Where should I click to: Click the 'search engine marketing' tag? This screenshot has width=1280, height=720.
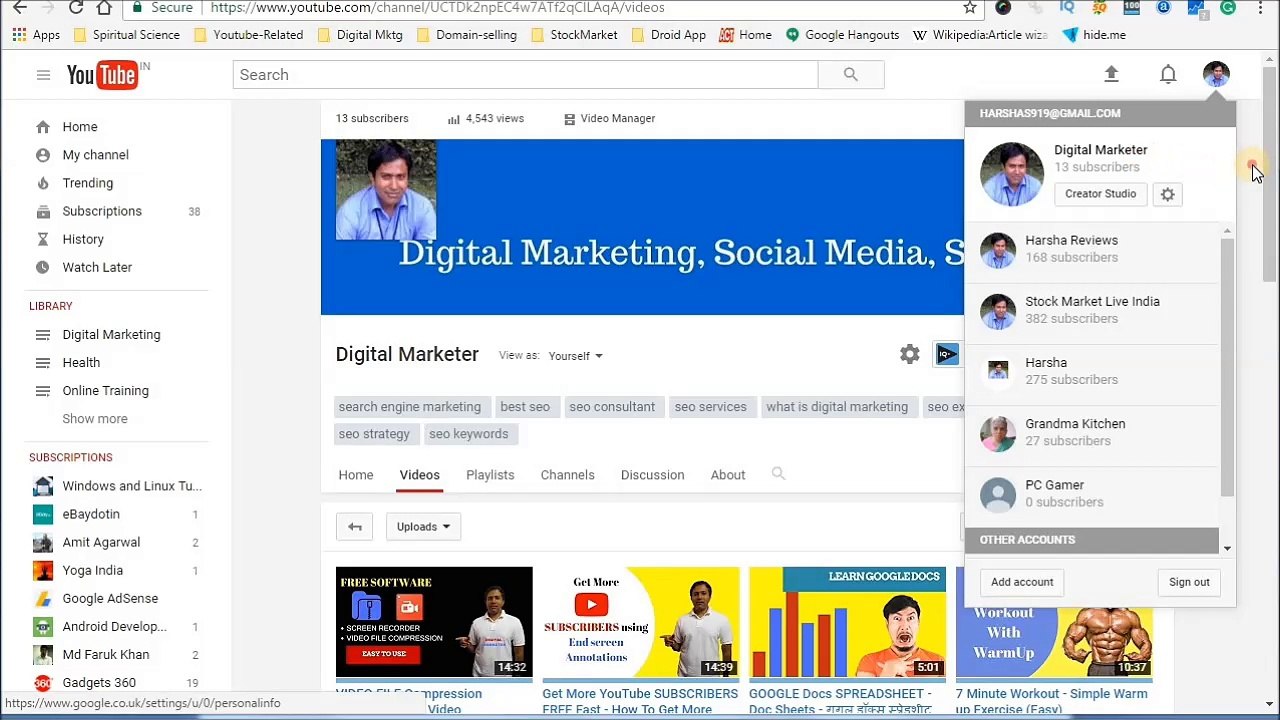pyautogui.click(x=409, y=407)
